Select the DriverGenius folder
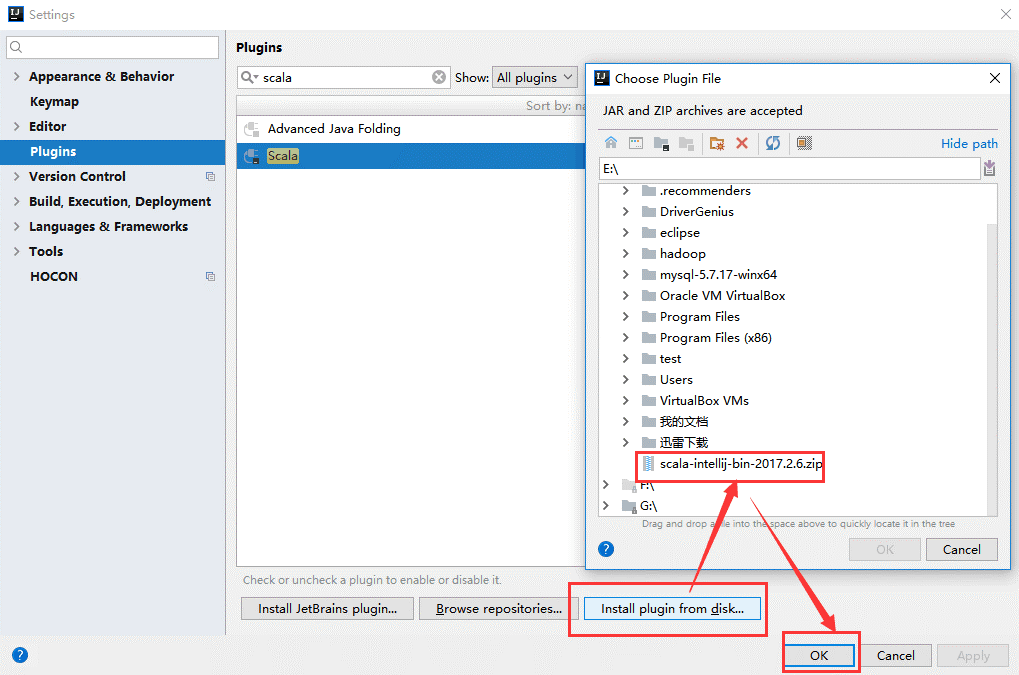Viewport: 1019px width, 675px height. (x=696, y=212)
